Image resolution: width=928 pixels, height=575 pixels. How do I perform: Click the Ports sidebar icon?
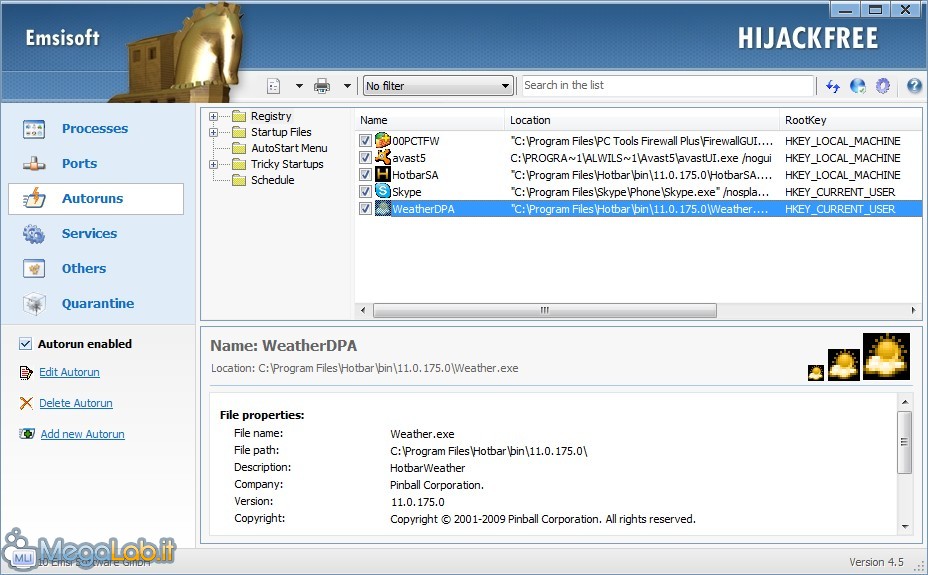tap(34, 164)
